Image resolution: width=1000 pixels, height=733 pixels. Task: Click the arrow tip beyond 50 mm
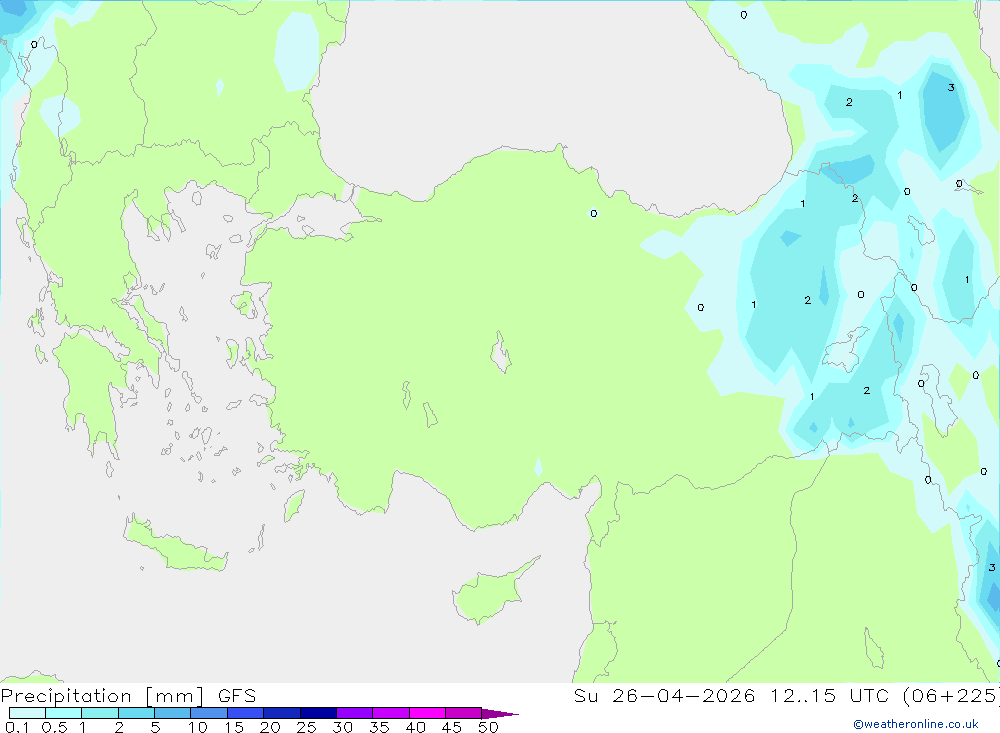coord(500,713)
